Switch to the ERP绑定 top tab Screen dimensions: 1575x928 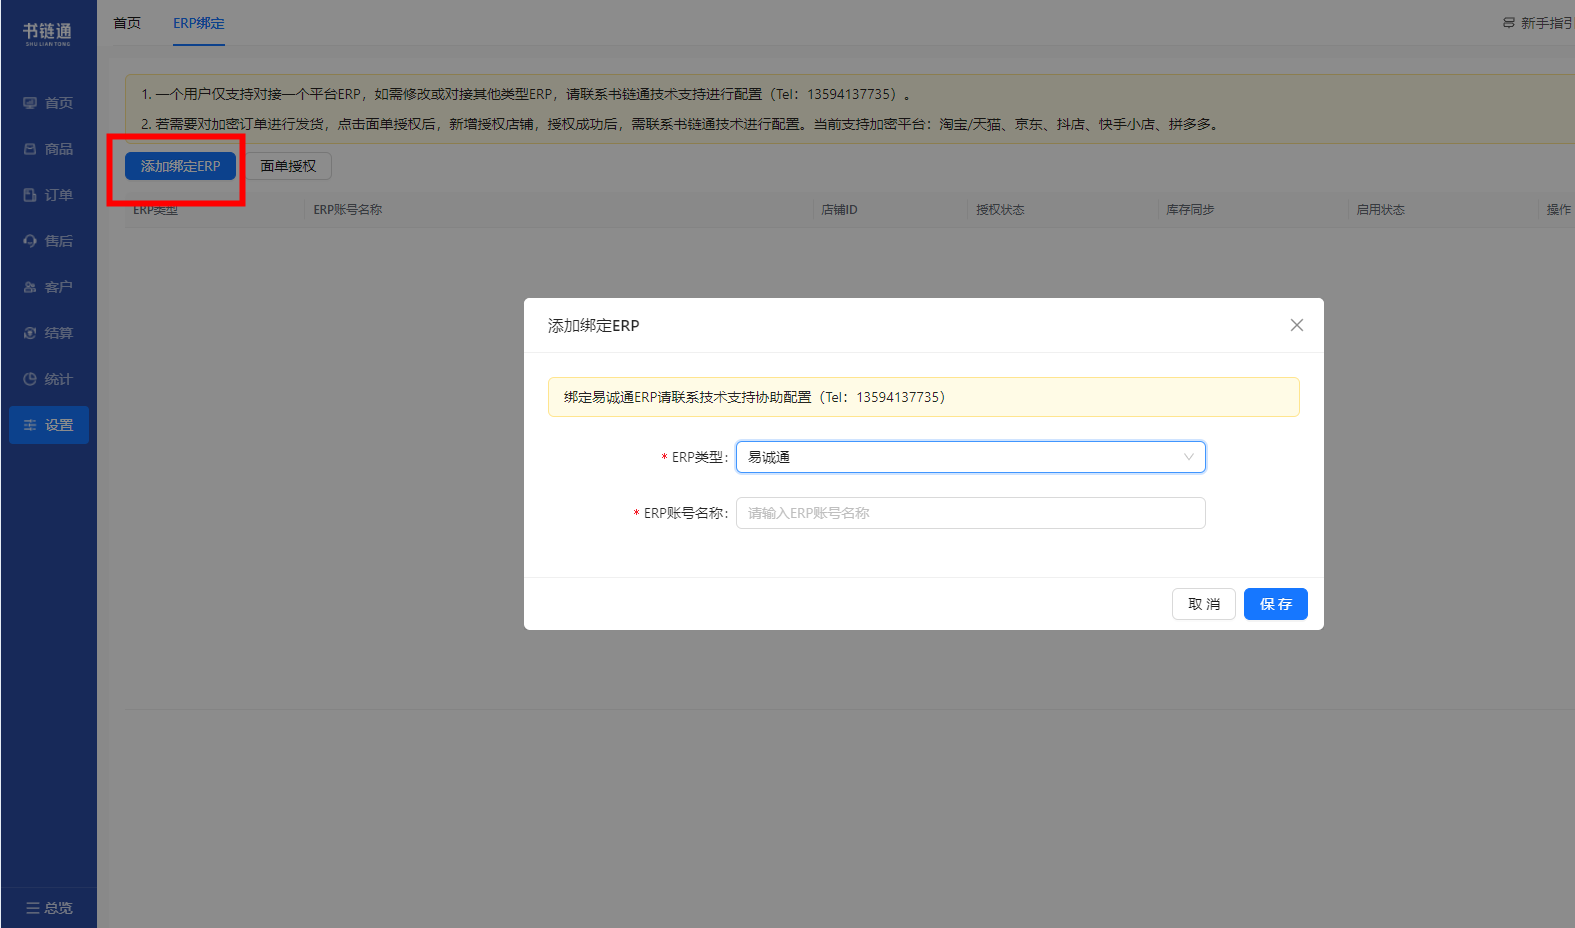coord(199,23)
